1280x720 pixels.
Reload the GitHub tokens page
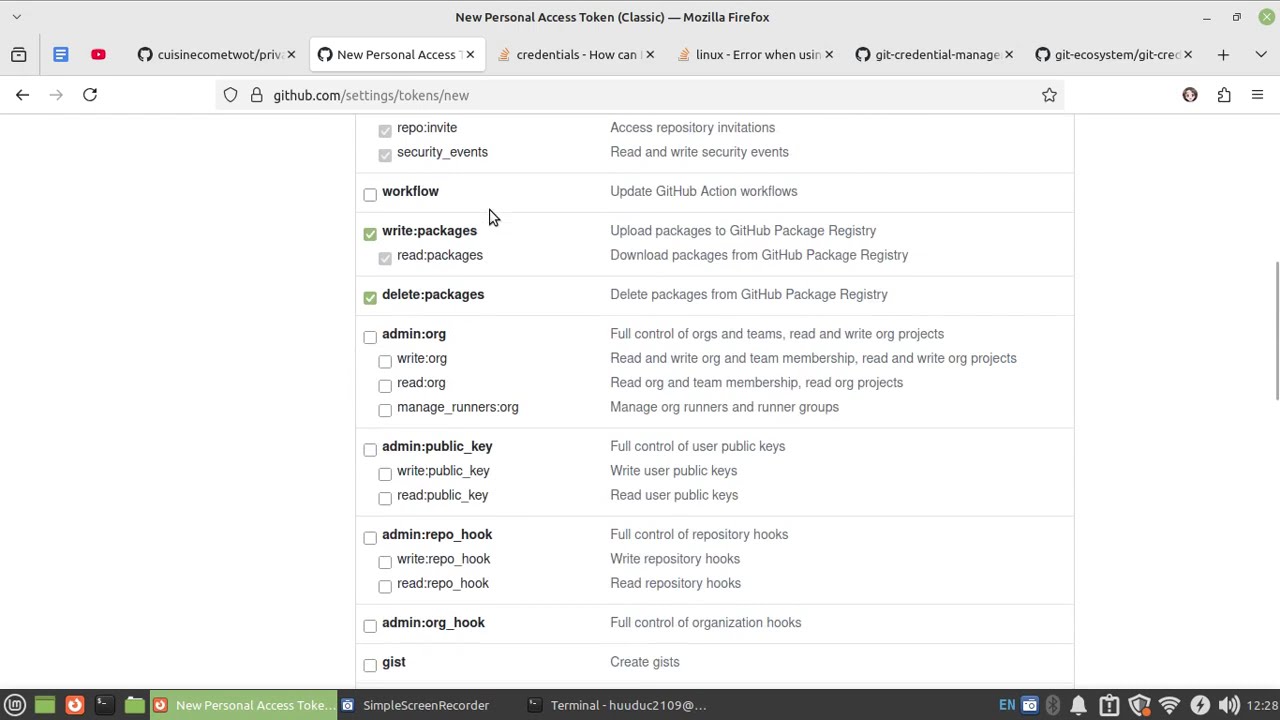[x=90, y=95]
